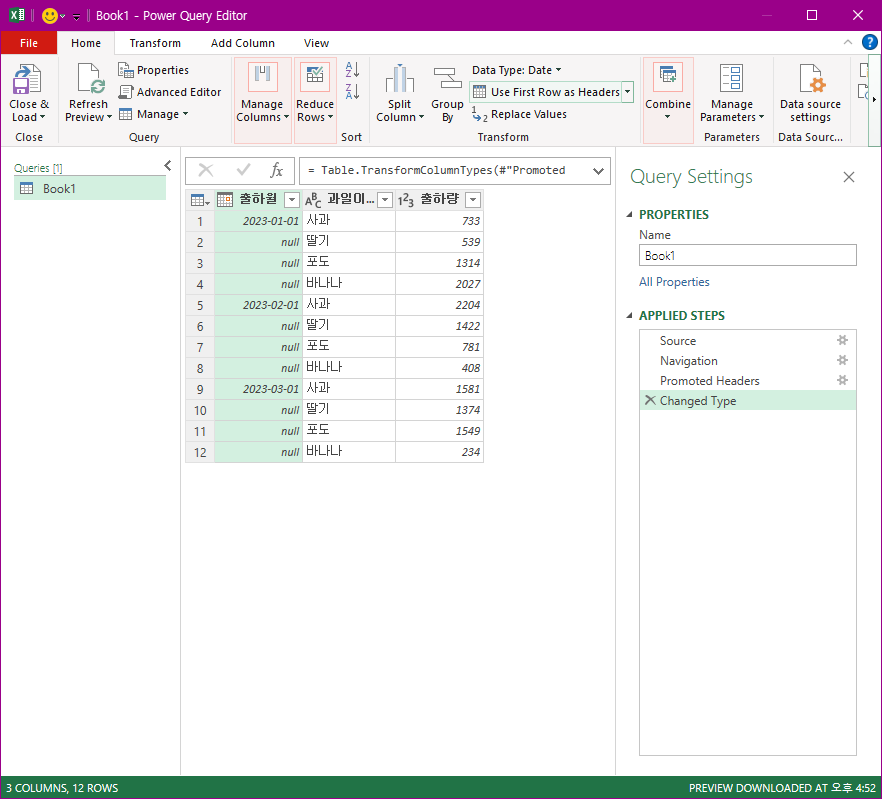This screenshot has height=799, width=882.
Task: Sort ascending A to Z
Action: [x=352, y=70]
